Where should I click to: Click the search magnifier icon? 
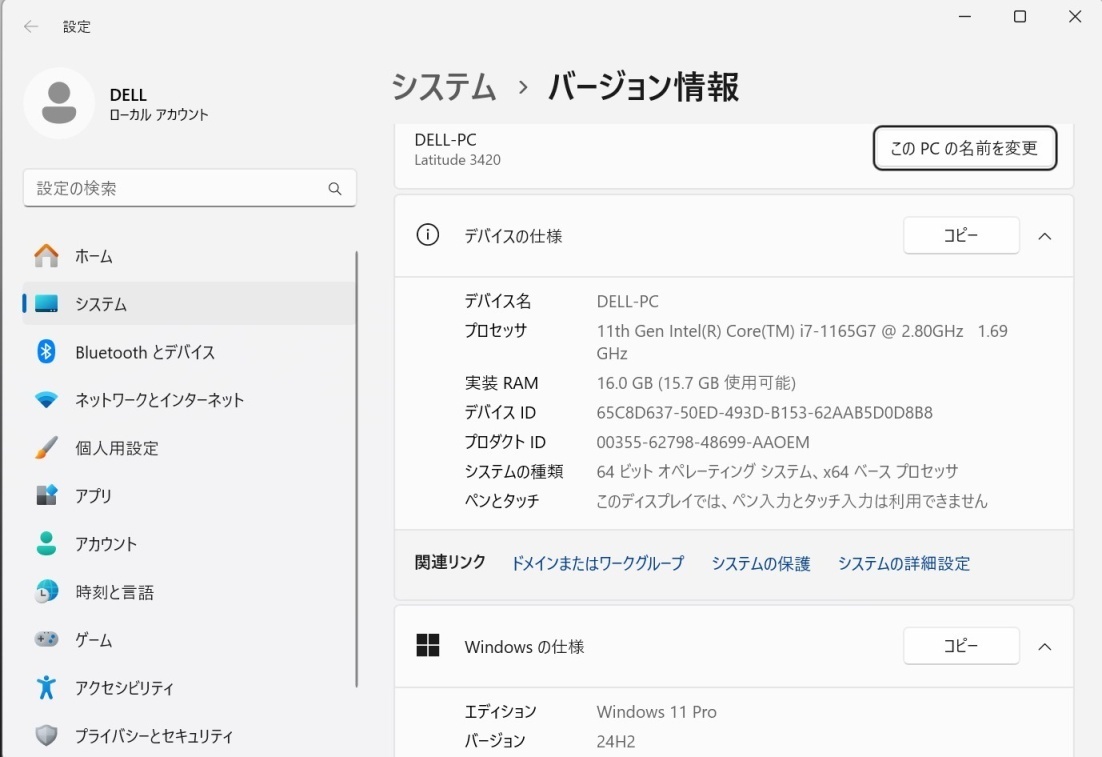(334, 188)
